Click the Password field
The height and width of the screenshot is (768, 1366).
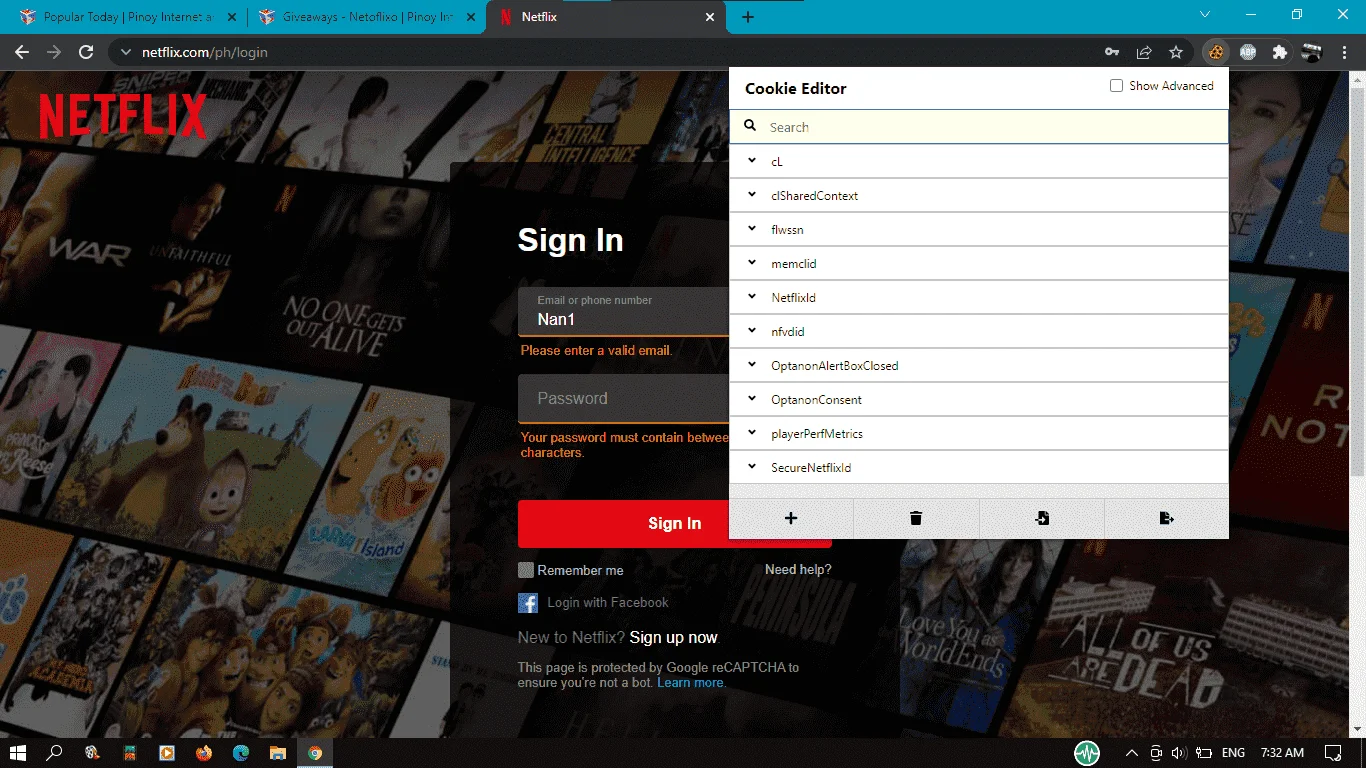tap(624, 398)
